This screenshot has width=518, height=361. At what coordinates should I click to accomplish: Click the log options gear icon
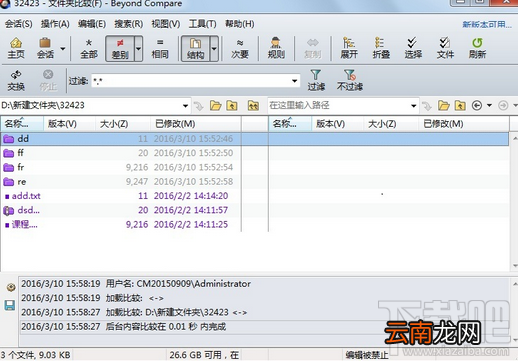(11, 287)
